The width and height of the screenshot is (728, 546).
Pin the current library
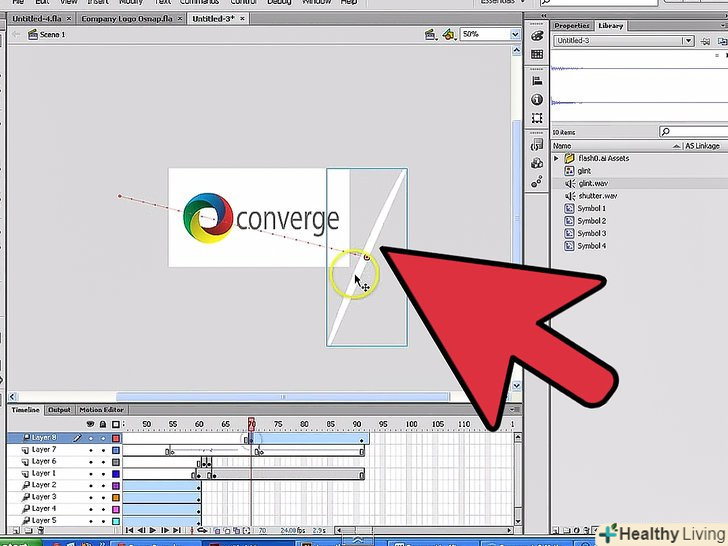(x=705, y=41)
